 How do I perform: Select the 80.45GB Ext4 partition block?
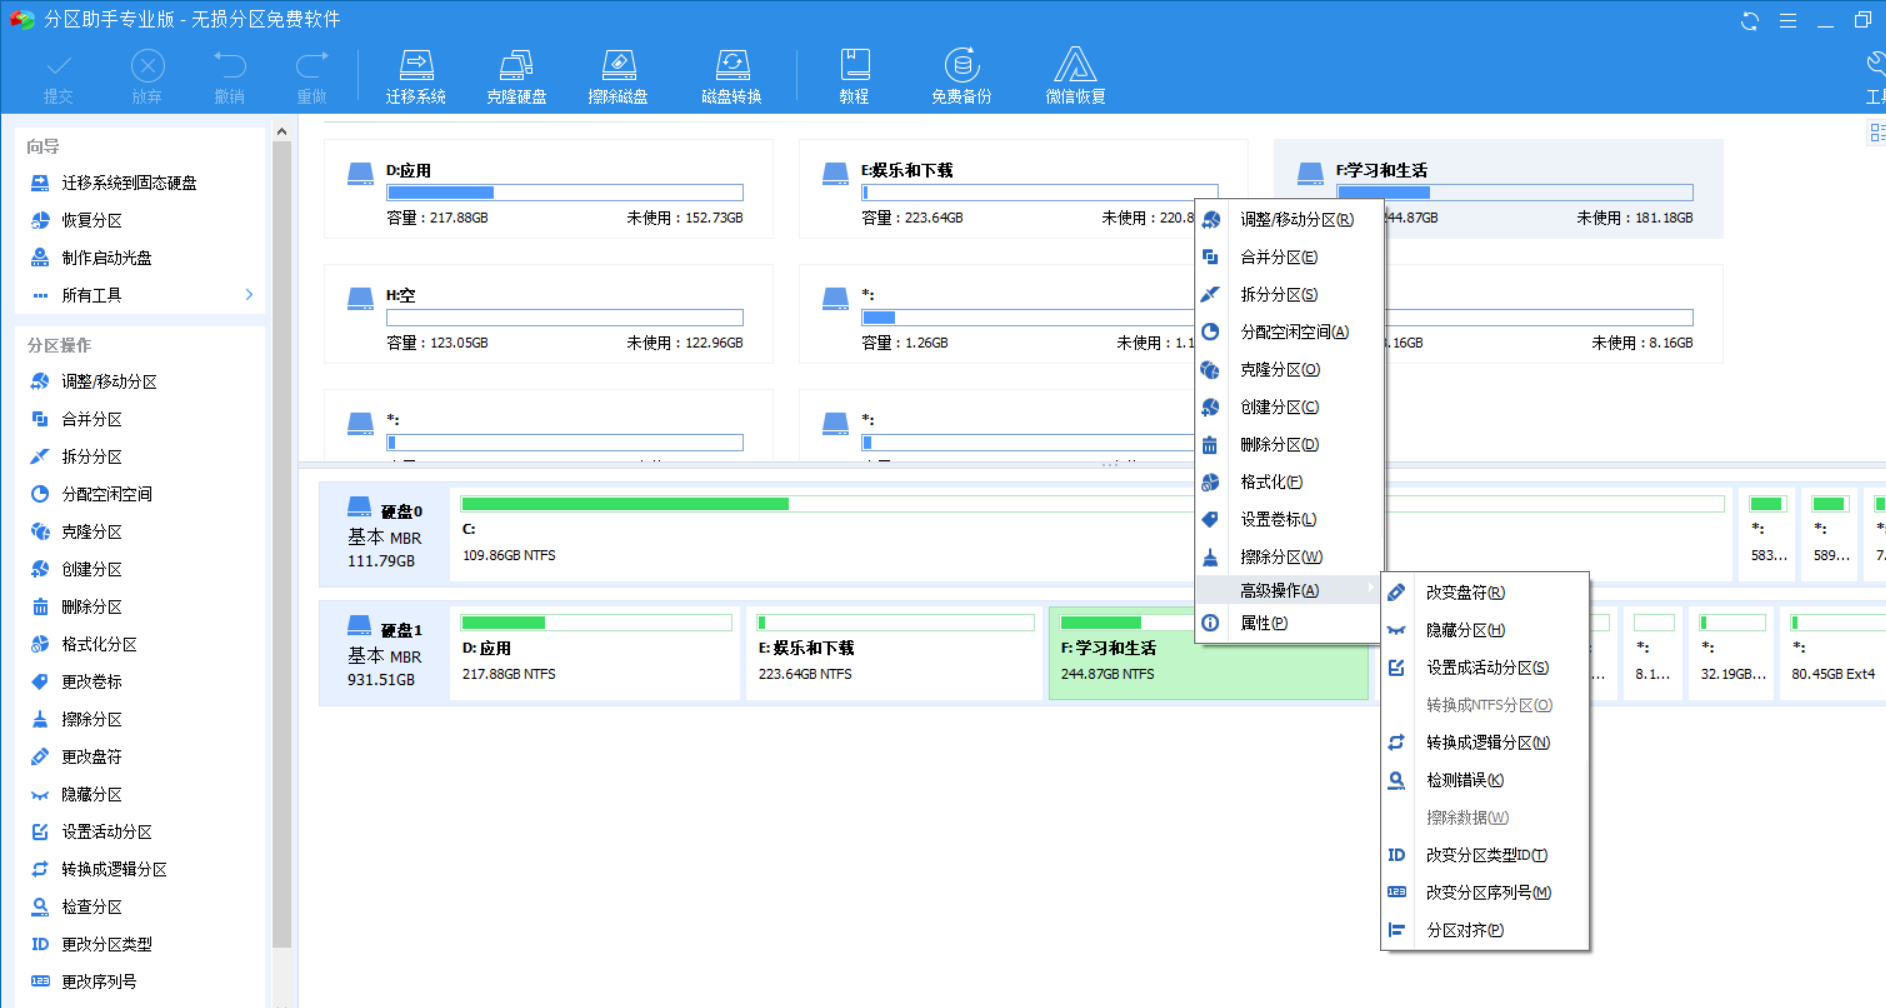tap(1833, 652)
